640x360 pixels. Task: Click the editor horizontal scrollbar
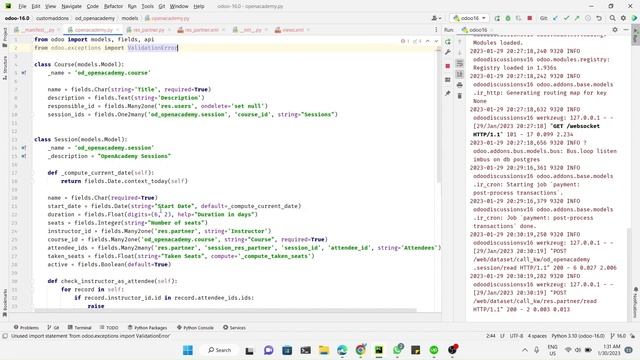coord(225,311)
